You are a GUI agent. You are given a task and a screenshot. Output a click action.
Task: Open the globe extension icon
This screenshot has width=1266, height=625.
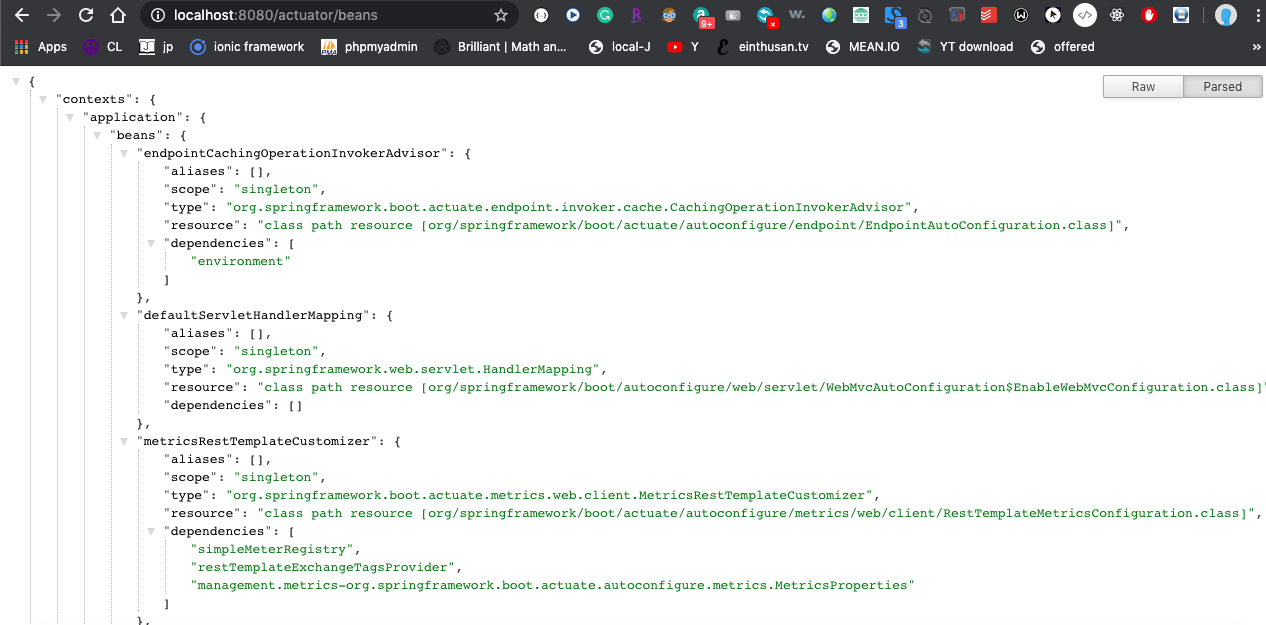829,15
